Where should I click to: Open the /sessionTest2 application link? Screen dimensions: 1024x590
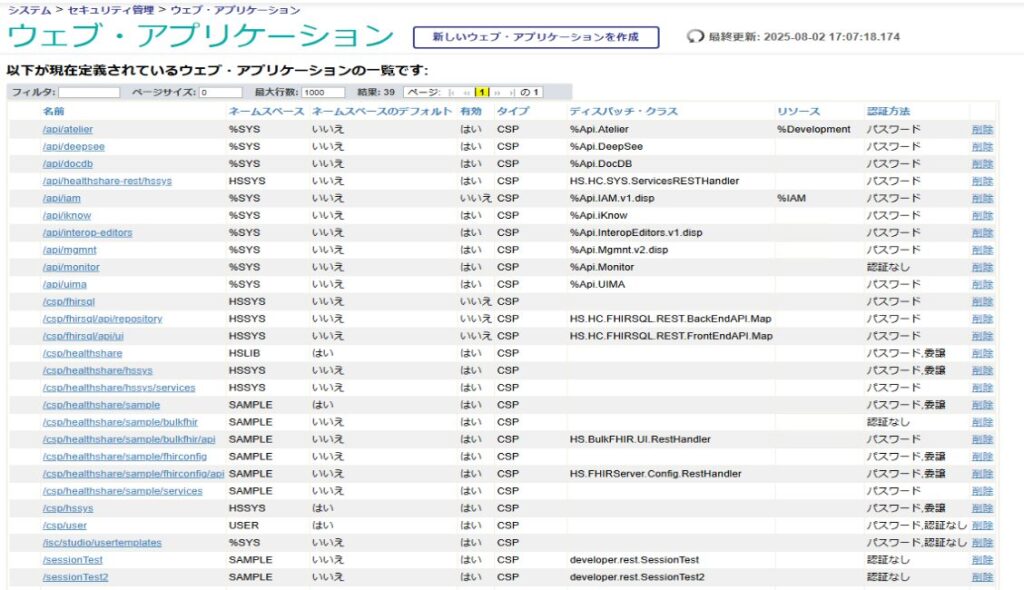point(75,577)
